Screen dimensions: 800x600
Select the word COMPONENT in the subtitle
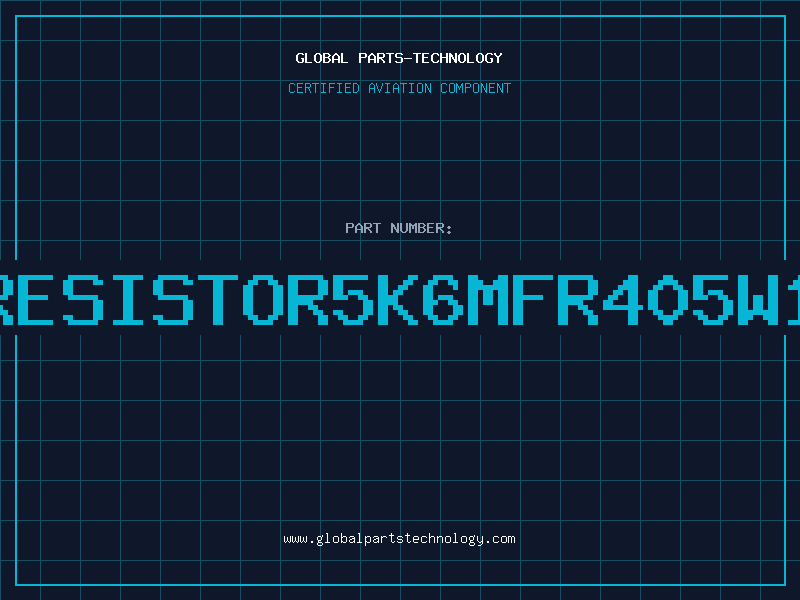[476, 88]
